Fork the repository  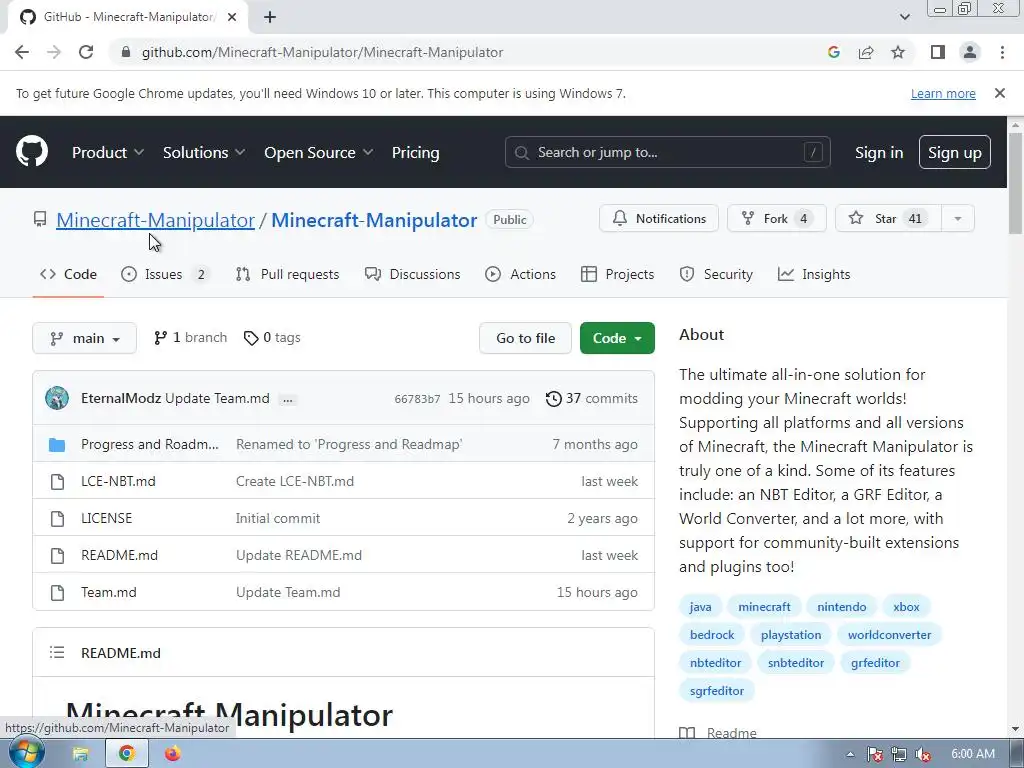[x=776, y=219]
